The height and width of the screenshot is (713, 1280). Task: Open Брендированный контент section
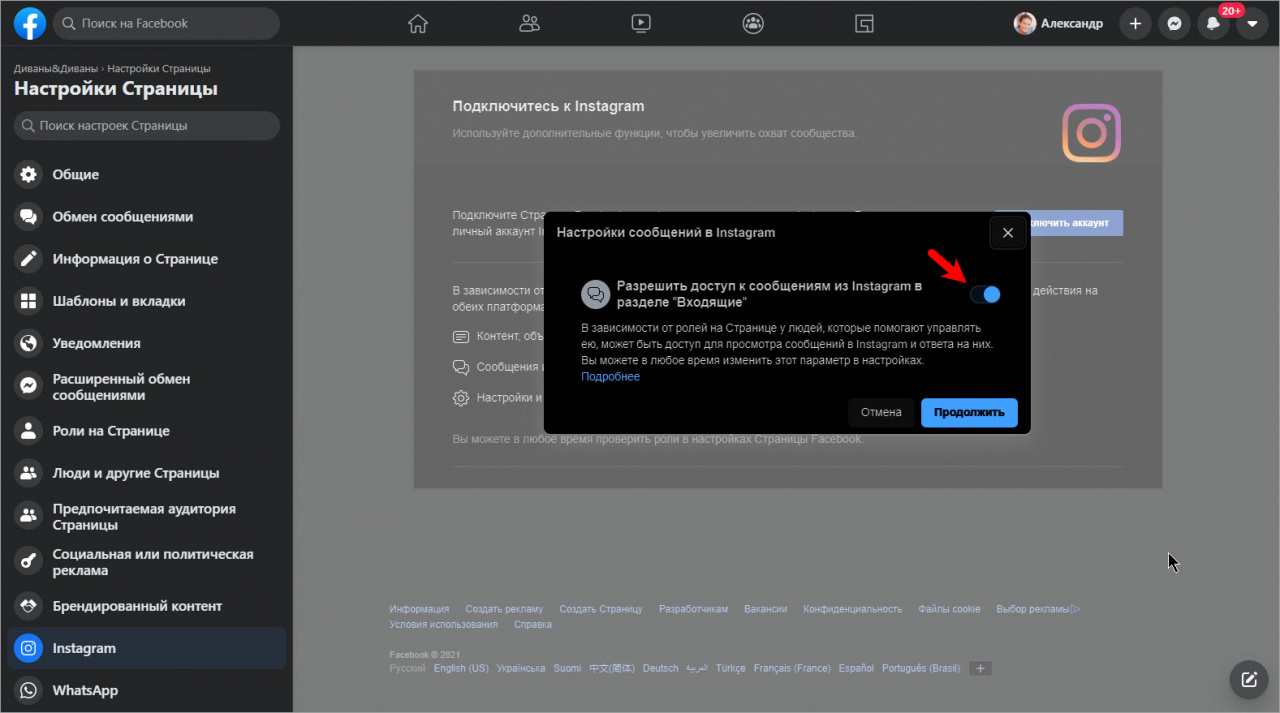tap(146, 606)
